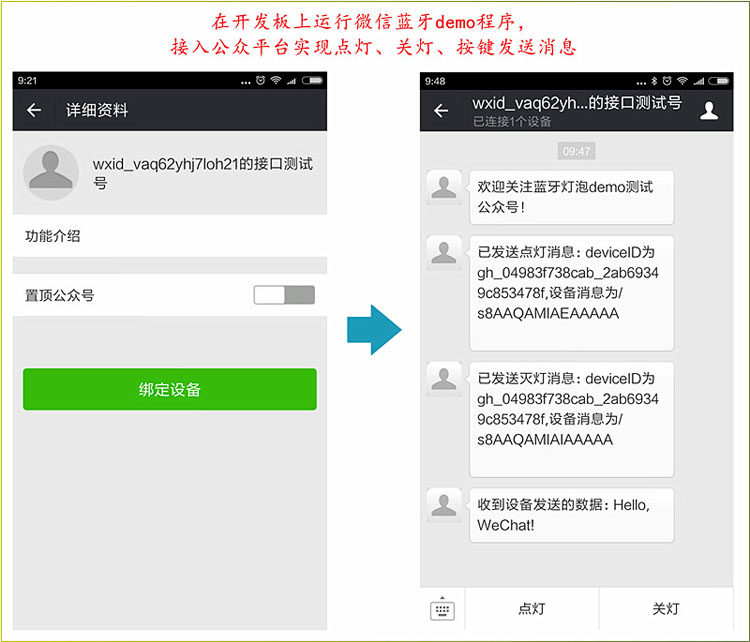750x642 pixels.
Task: Tap avatar beside 已发送点灯消息 message
Action: coord(444,253)
